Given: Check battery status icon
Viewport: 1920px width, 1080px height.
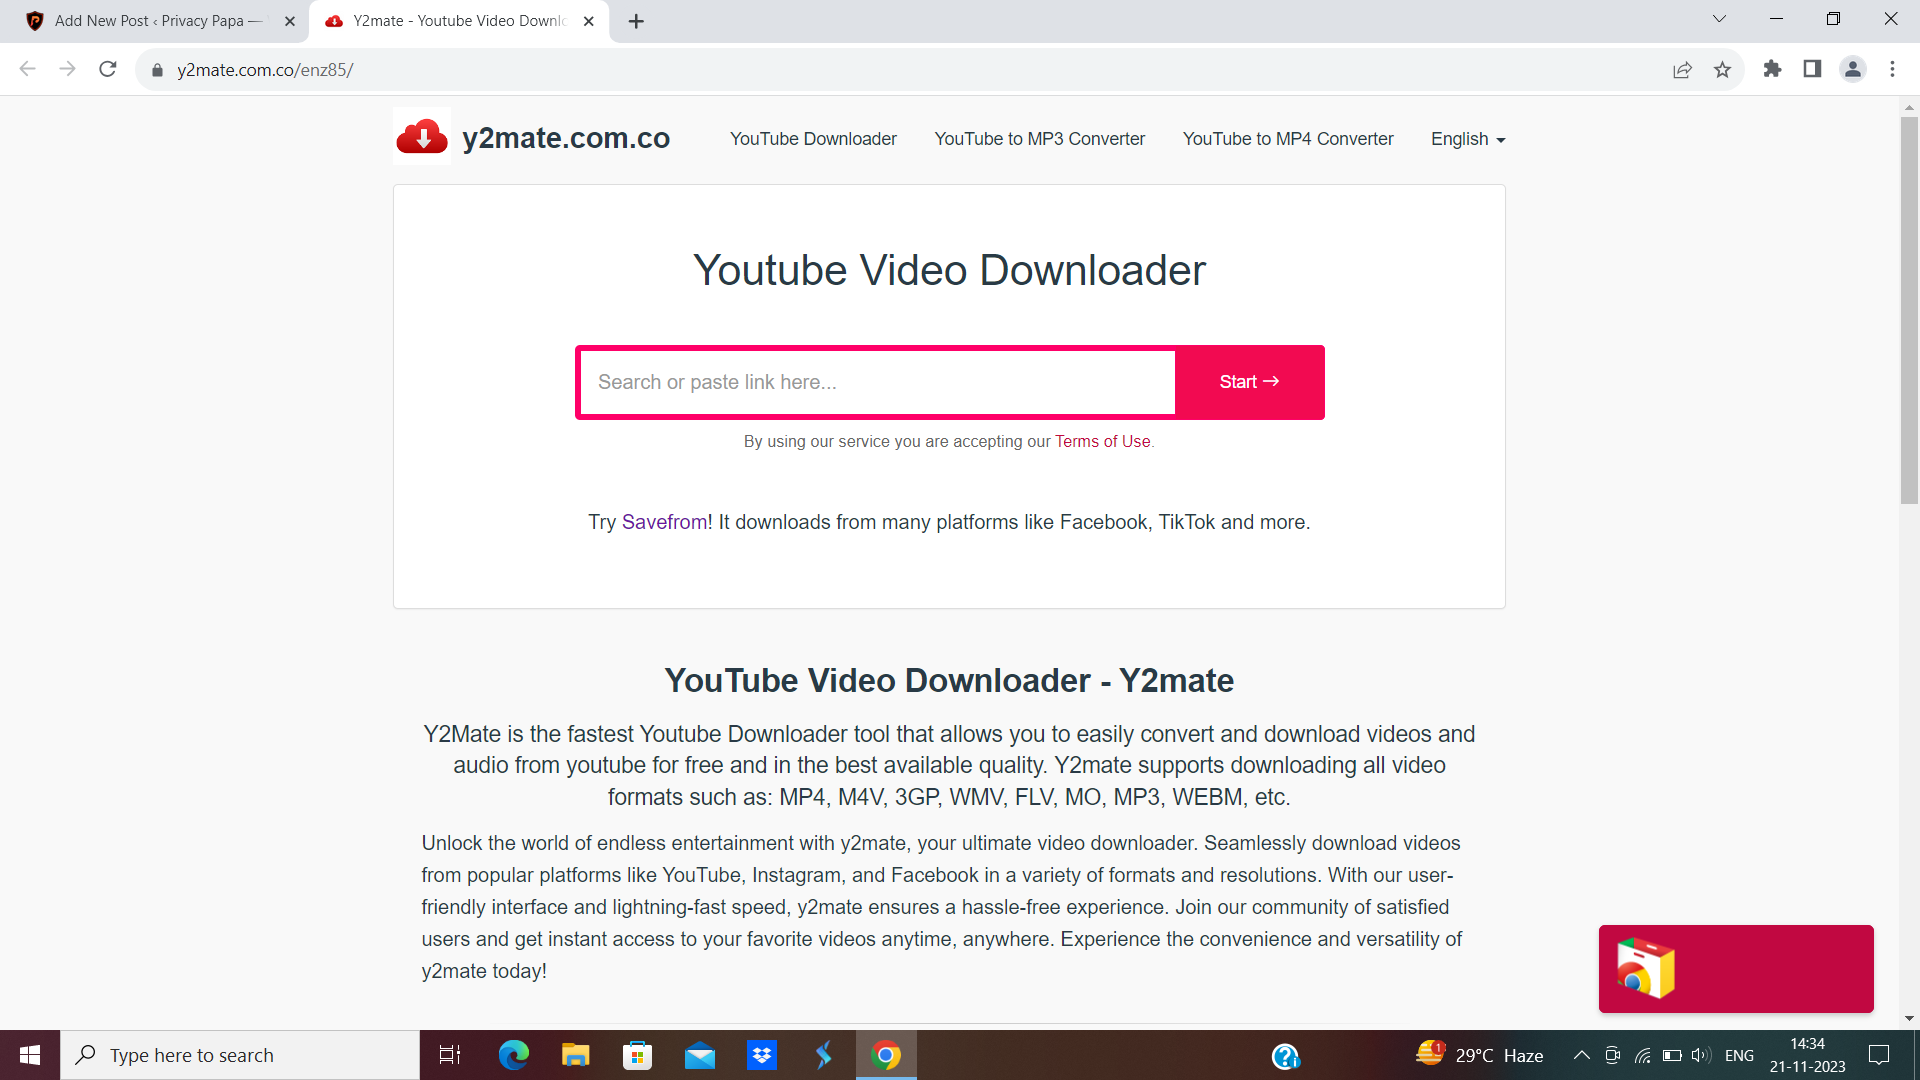Looking at the screenshot, I should pos(1672,1055).
